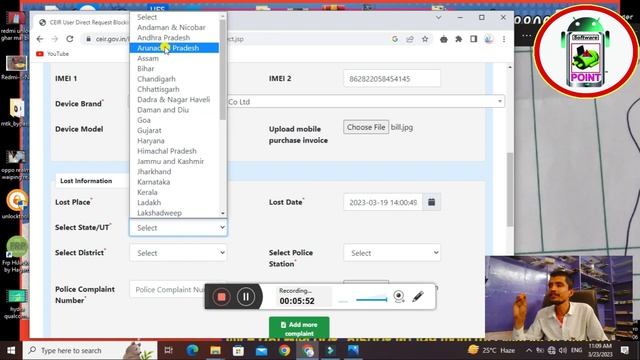This screenshot has width=640, height=360.
Task: Select Kerala from state list
Action: click(174, 192)
